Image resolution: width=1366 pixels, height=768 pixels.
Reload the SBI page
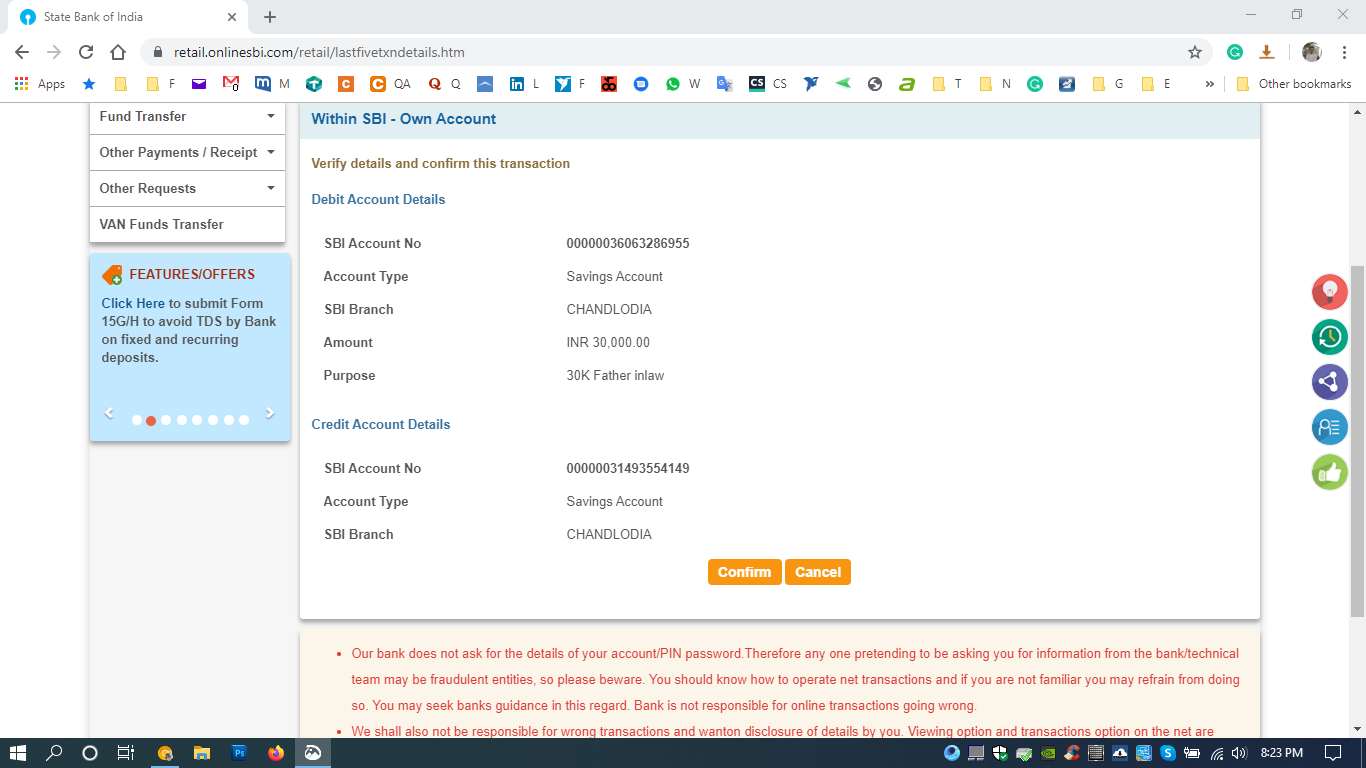pos(86,52)
